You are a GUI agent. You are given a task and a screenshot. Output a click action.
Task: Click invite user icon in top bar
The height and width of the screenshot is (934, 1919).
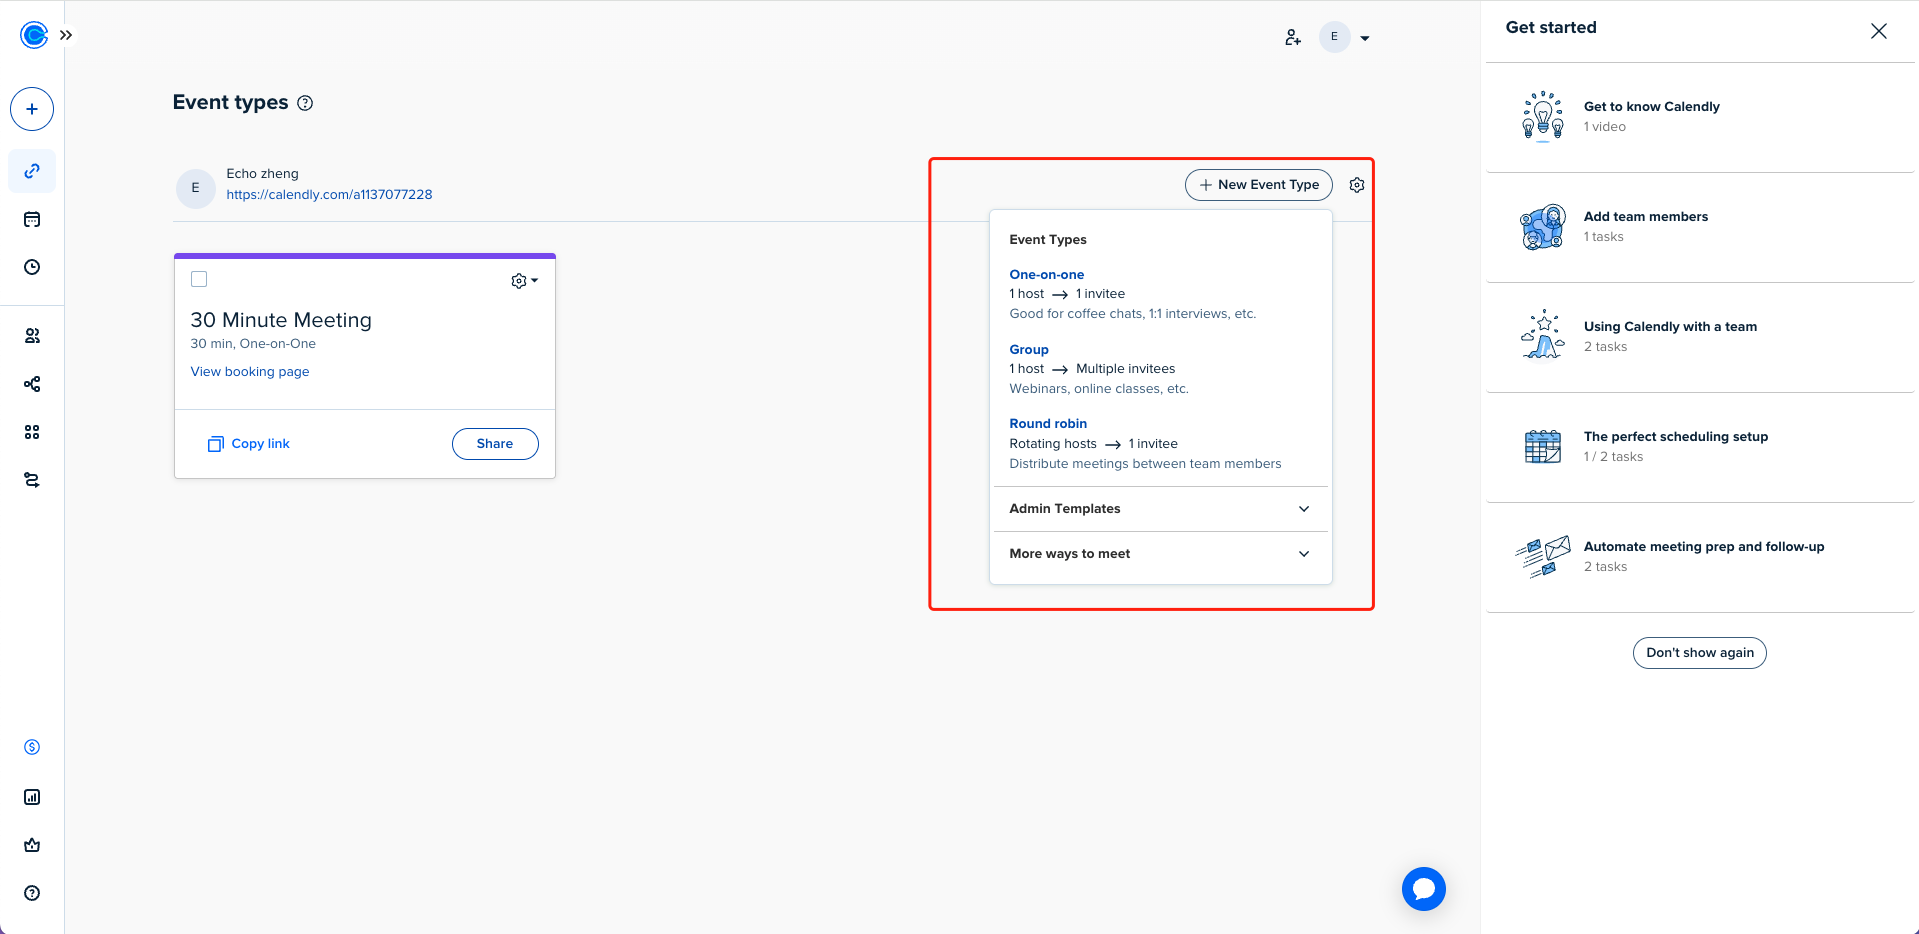[x=1293, y=37]
